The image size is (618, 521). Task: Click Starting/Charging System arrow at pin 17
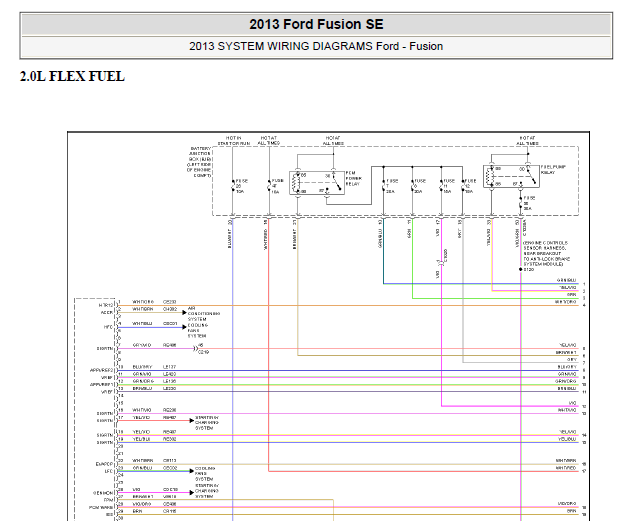(192, 421)
